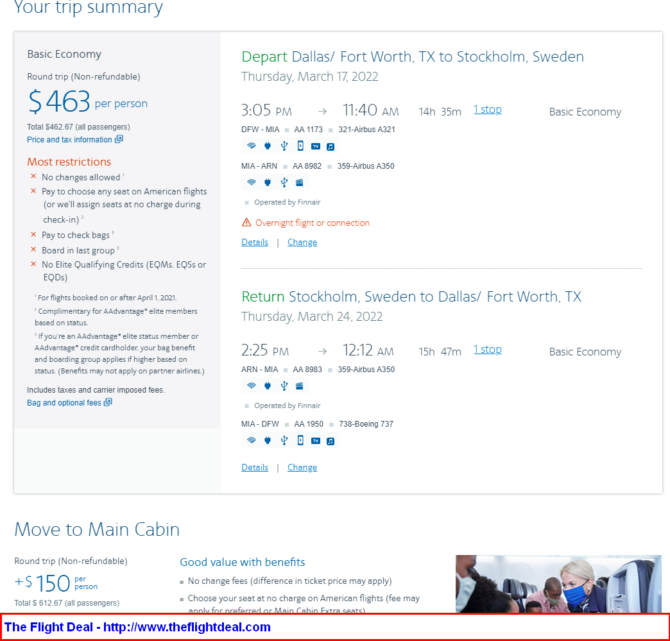Click the 'Your trip summary' heading
This screenshot has width=670, height=641.
pos(88,7)
